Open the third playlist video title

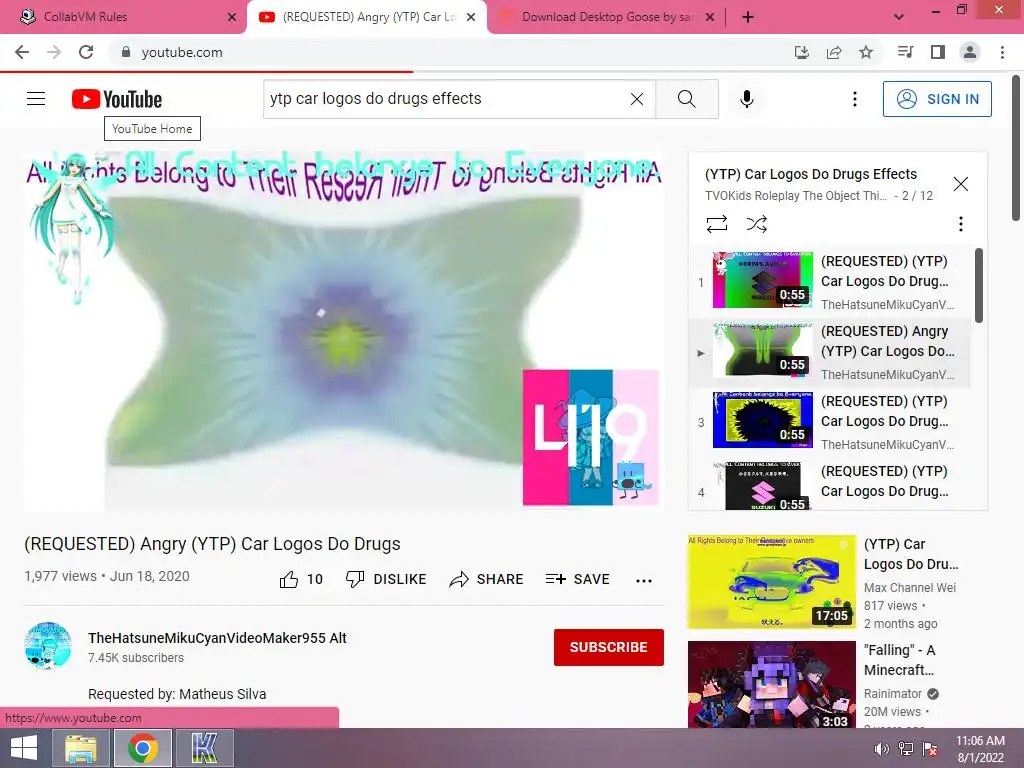(x=885, y=411)
